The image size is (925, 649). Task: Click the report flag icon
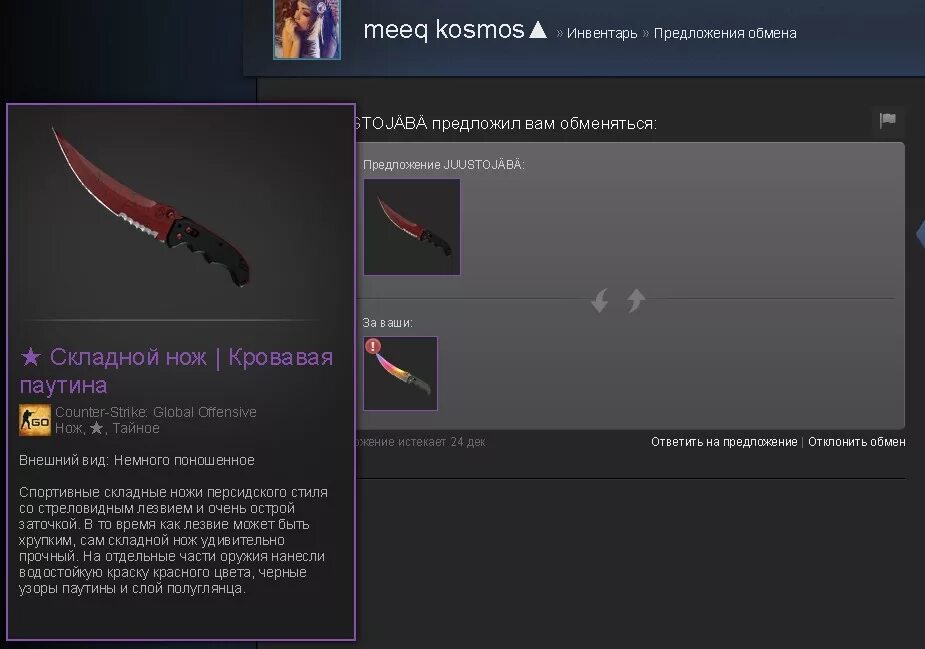click(x=887, y=120)
